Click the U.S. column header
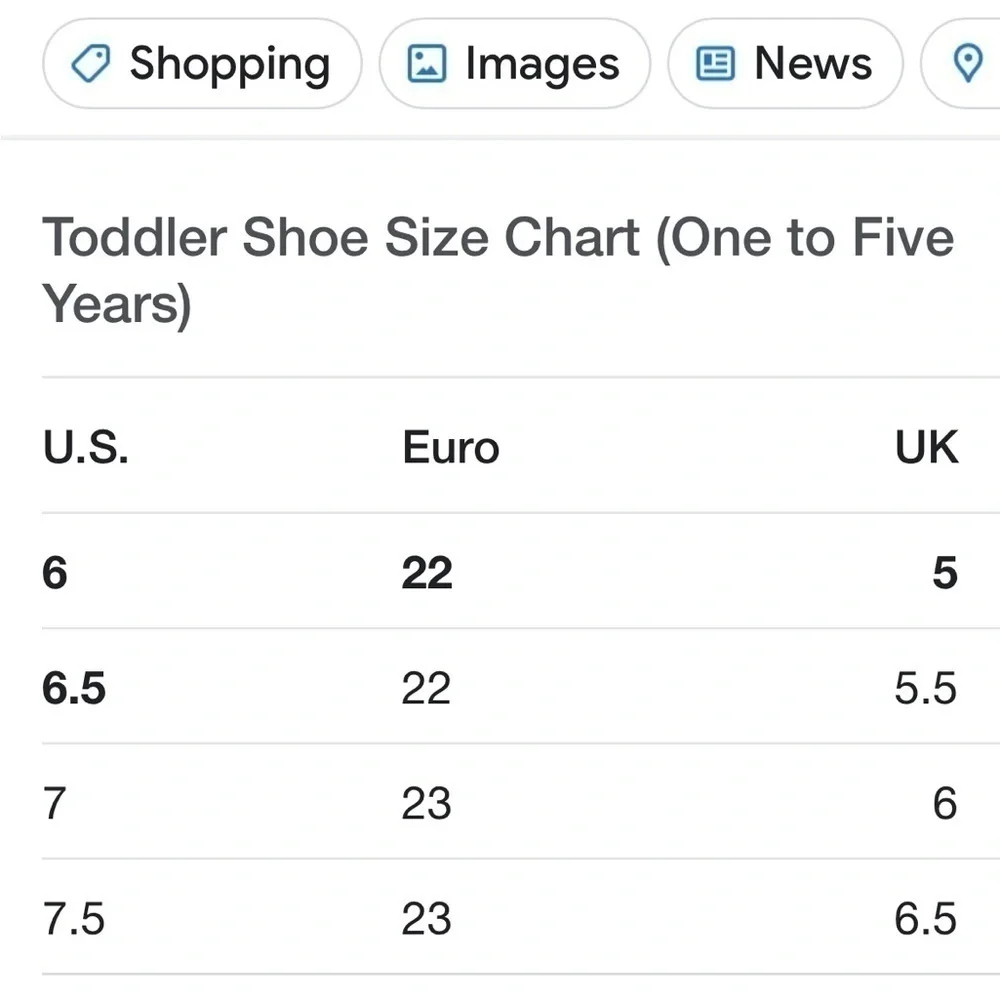Image resolution: width=1000 pixels, height=1000 pixels. (x=85, y=447)
